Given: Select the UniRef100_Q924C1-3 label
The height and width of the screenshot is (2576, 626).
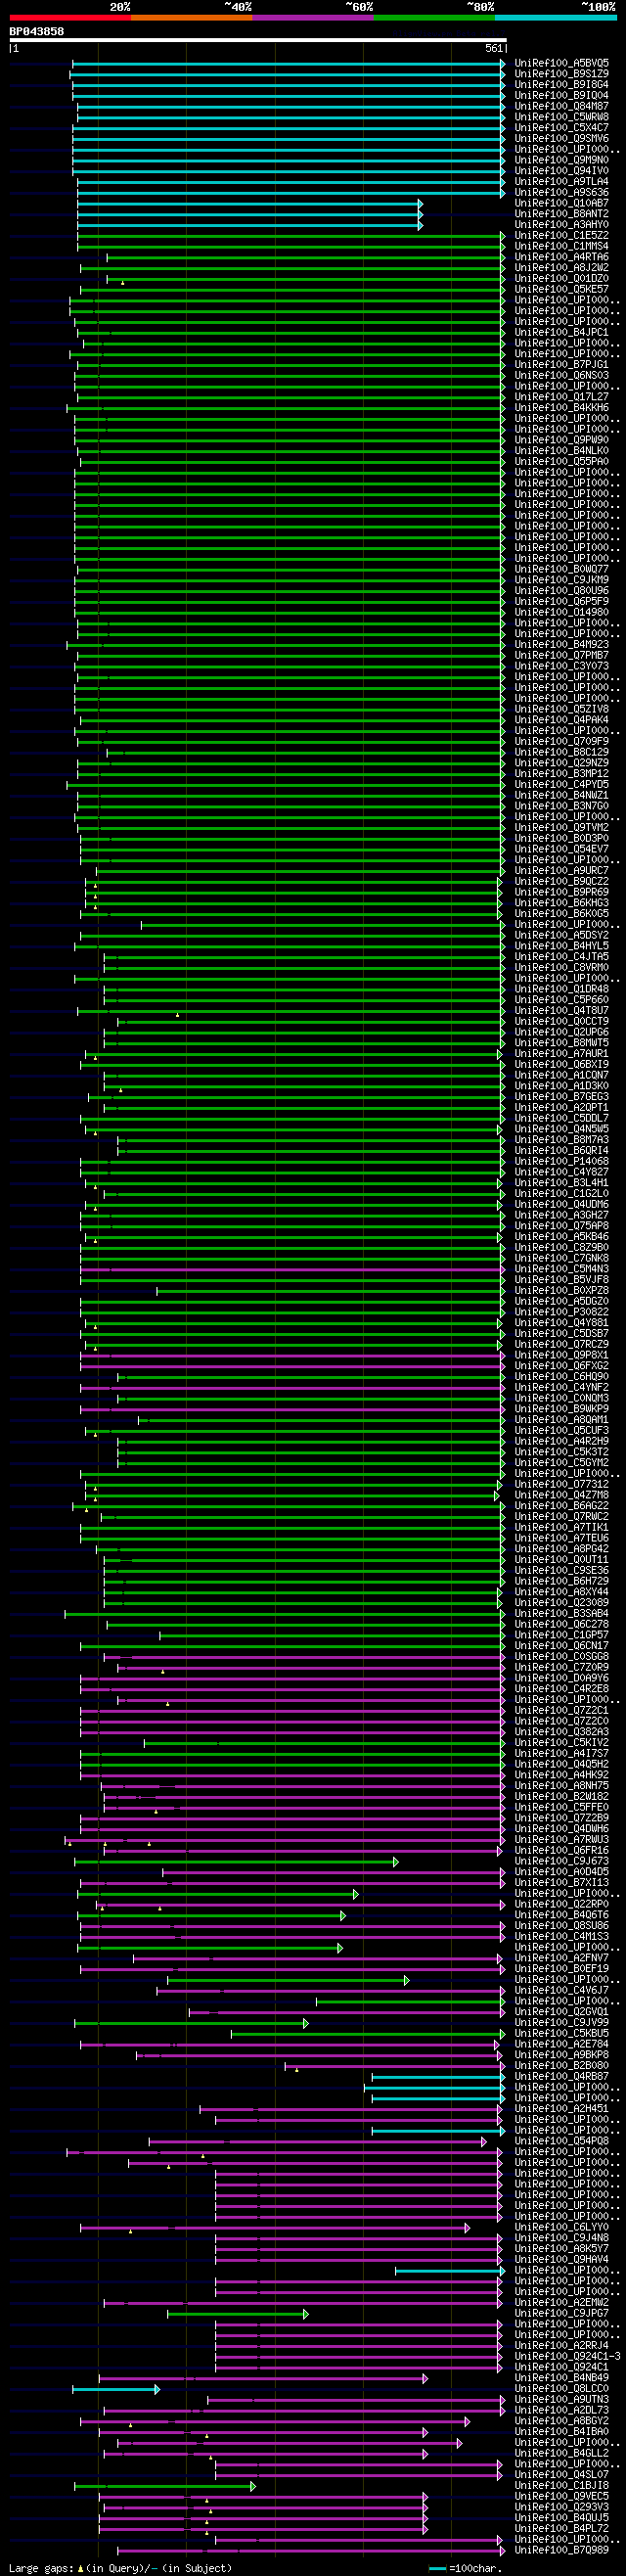Looking at the screenshot, I should click(x=568, y=2355).
